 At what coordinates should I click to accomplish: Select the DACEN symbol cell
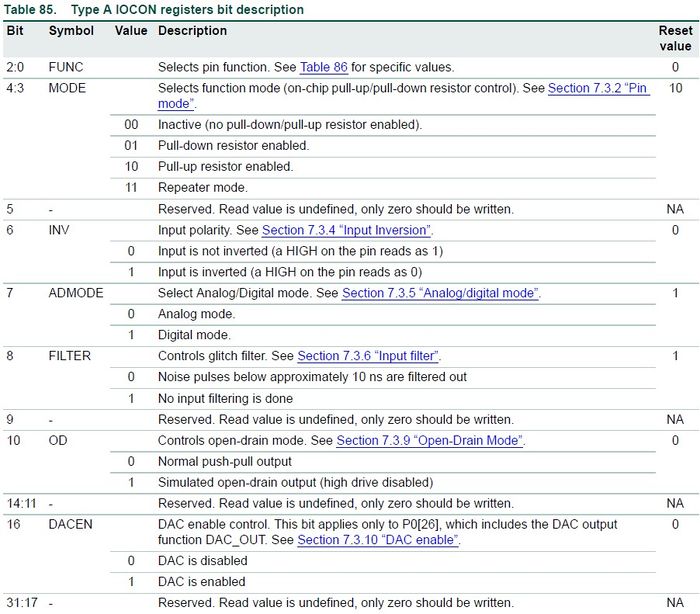click(71, 524)
